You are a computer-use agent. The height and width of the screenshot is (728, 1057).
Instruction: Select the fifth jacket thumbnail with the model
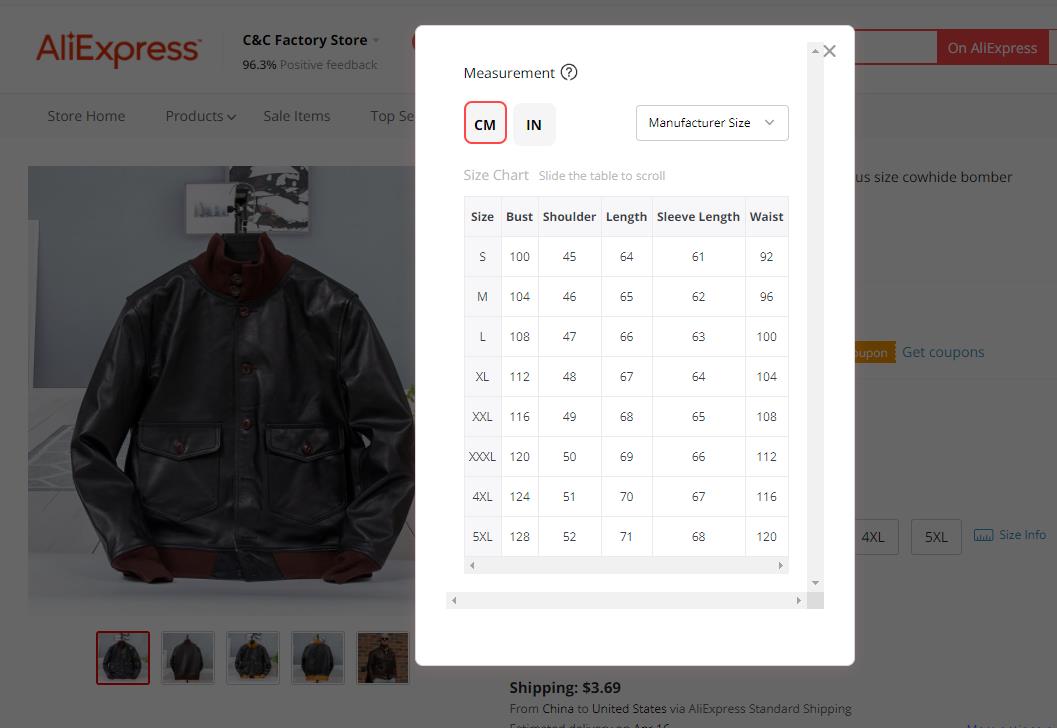click(x=383, y=658)
